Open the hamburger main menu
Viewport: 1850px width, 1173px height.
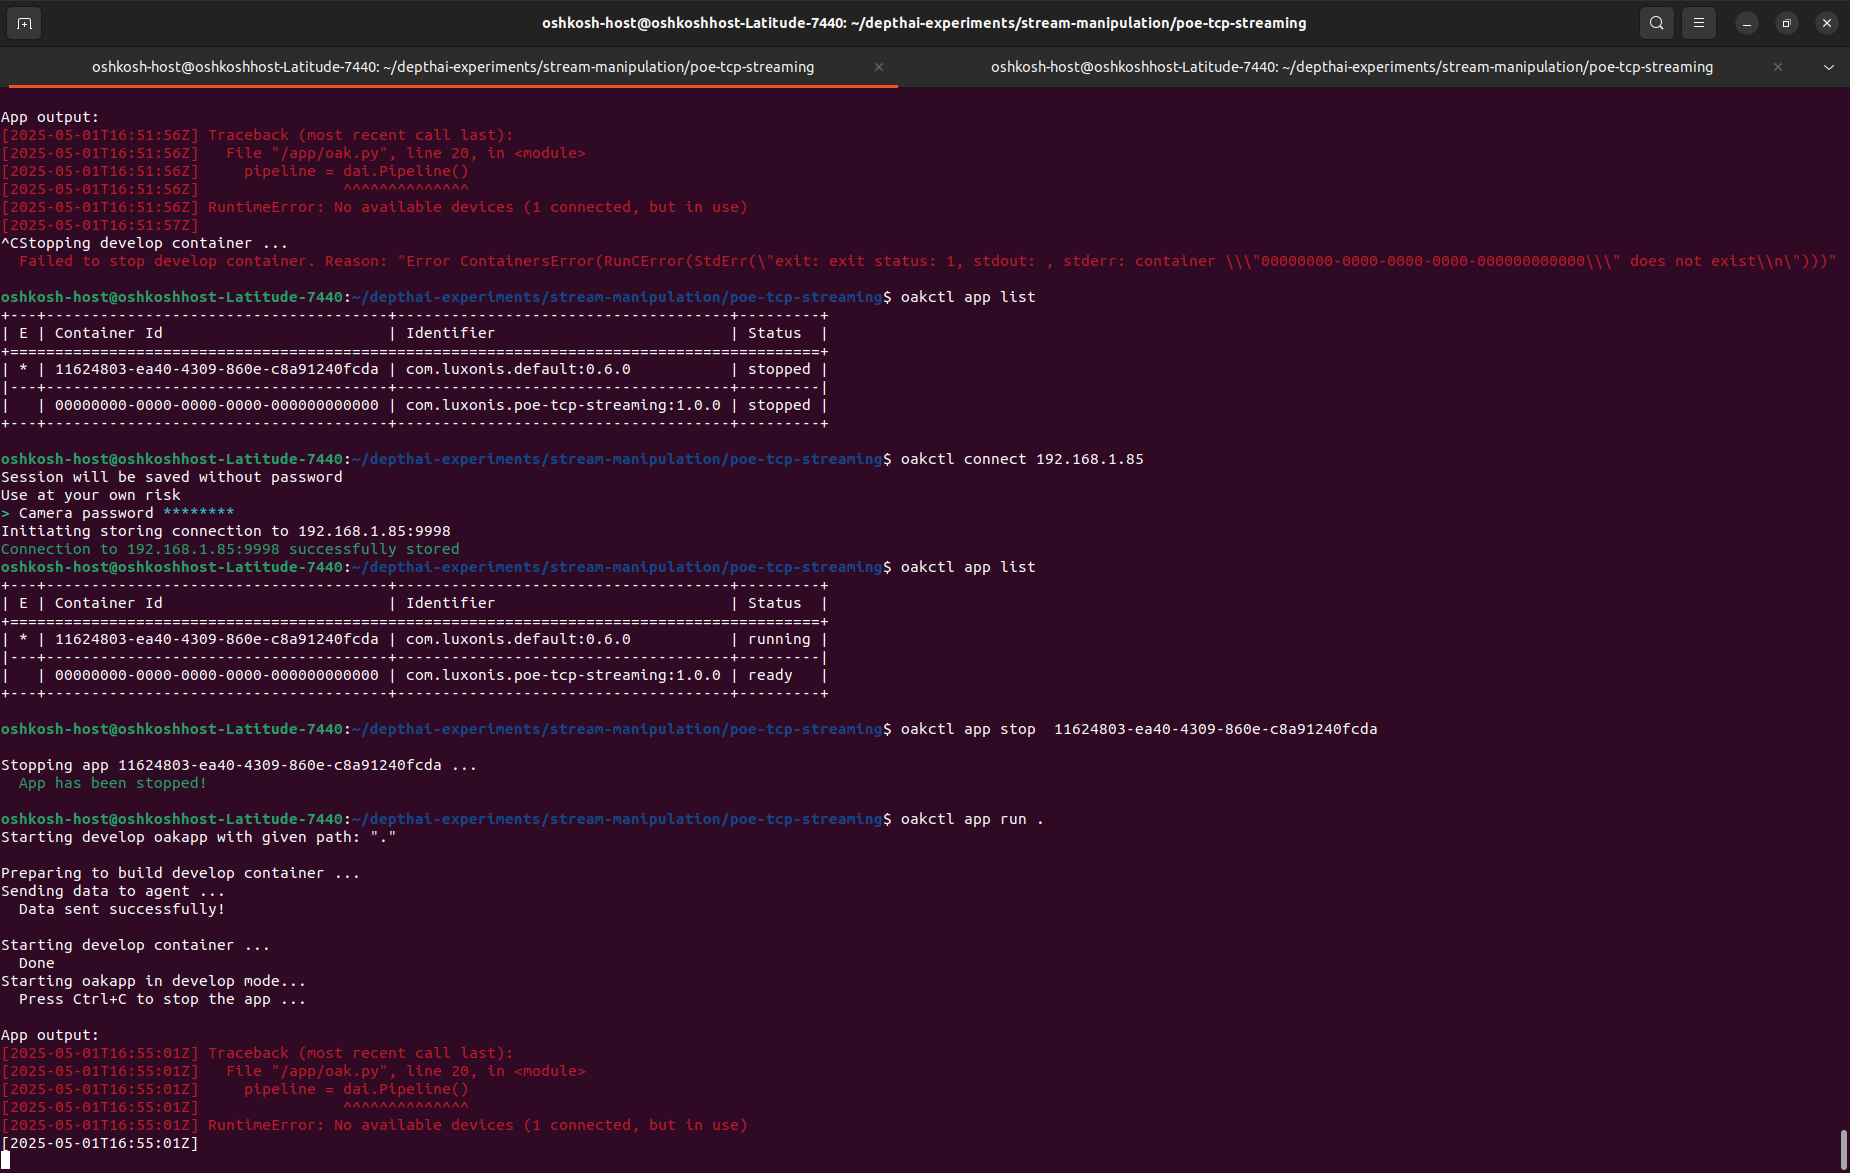tap(1698, 23)
